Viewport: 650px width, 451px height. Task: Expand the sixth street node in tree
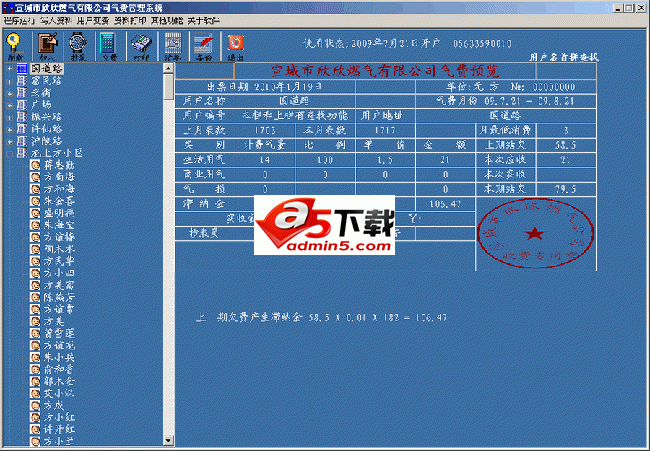(10, 129)
